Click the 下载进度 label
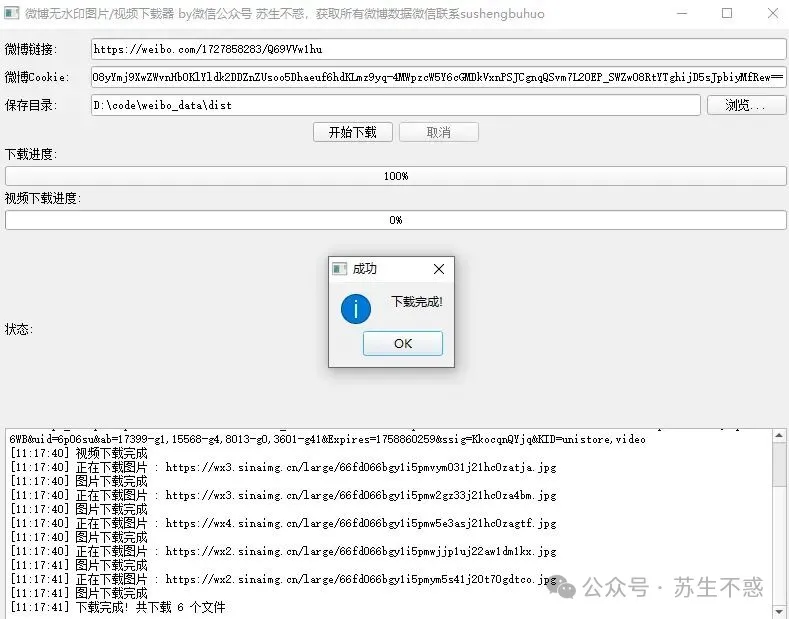 point(31,154)
